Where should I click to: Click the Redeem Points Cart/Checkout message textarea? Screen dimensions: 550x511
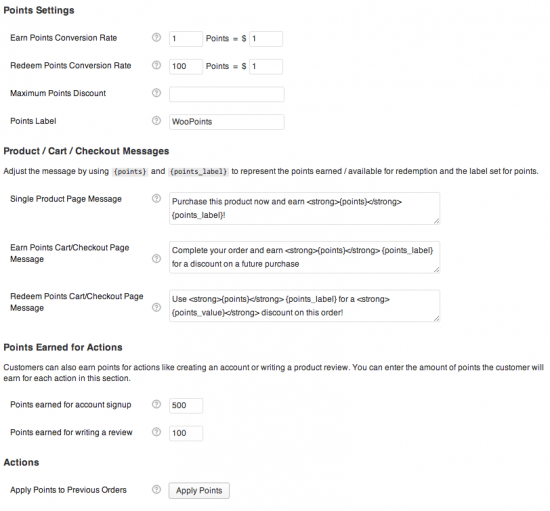[x=304, y=306]
